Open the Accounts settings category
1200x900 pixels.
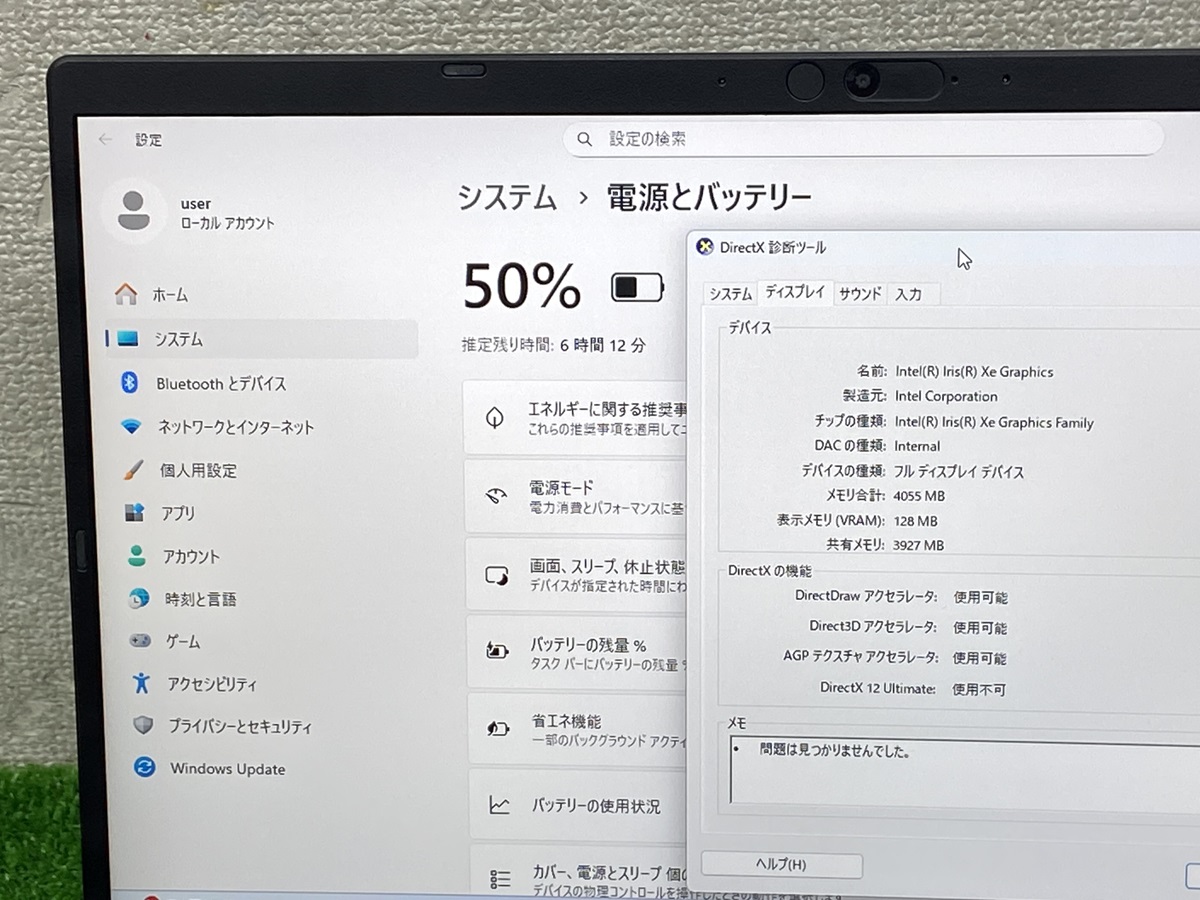(190, 556)
